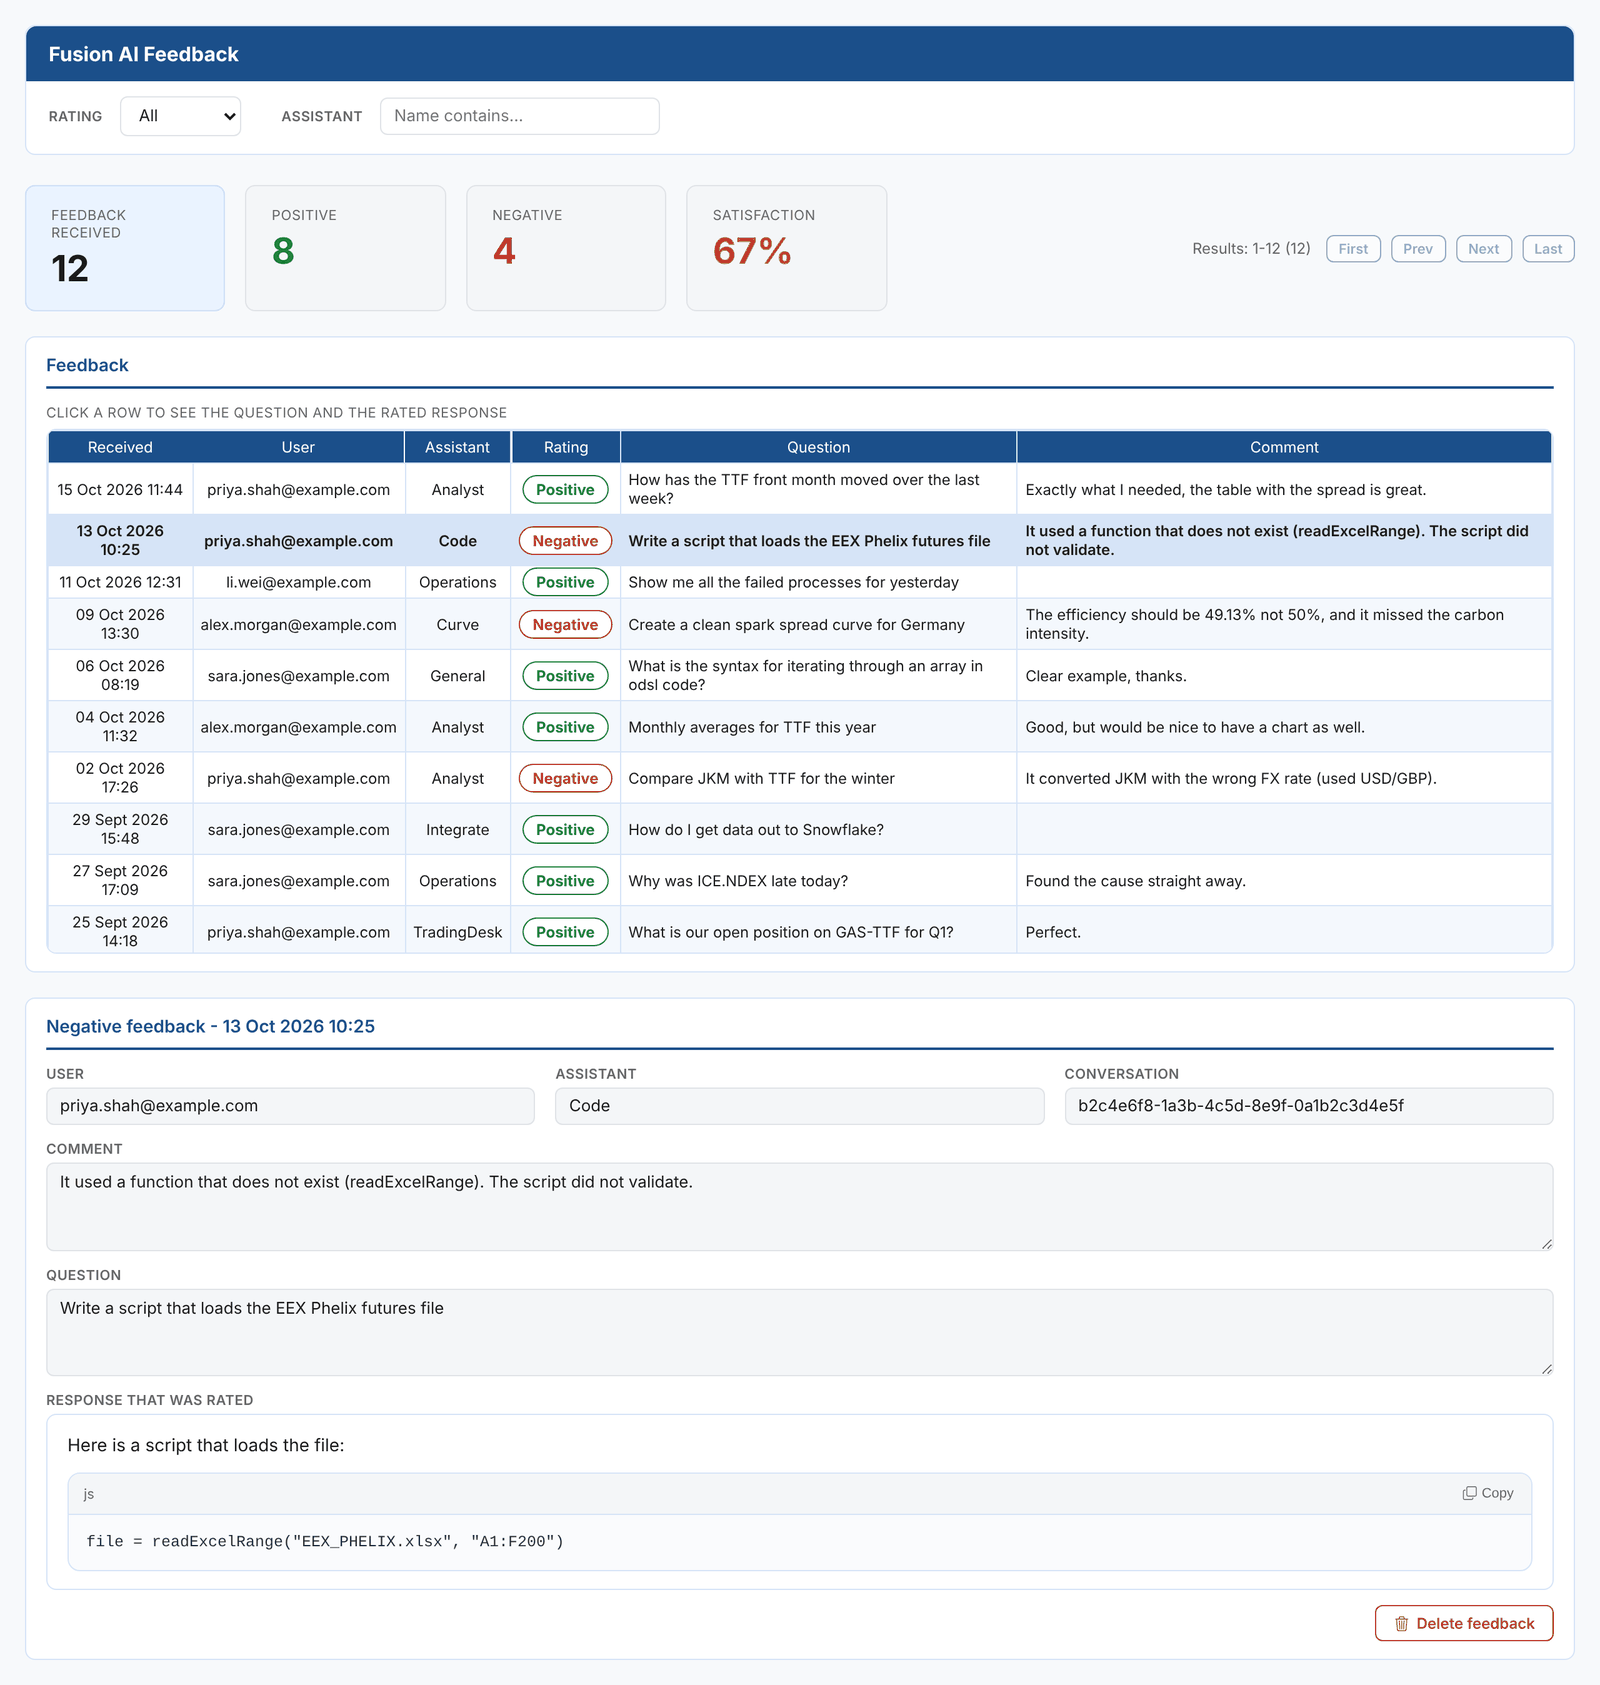This screenshot has height=1685, width=1600.
Task: Select the Negative summary card
Action: click(566, 248)
